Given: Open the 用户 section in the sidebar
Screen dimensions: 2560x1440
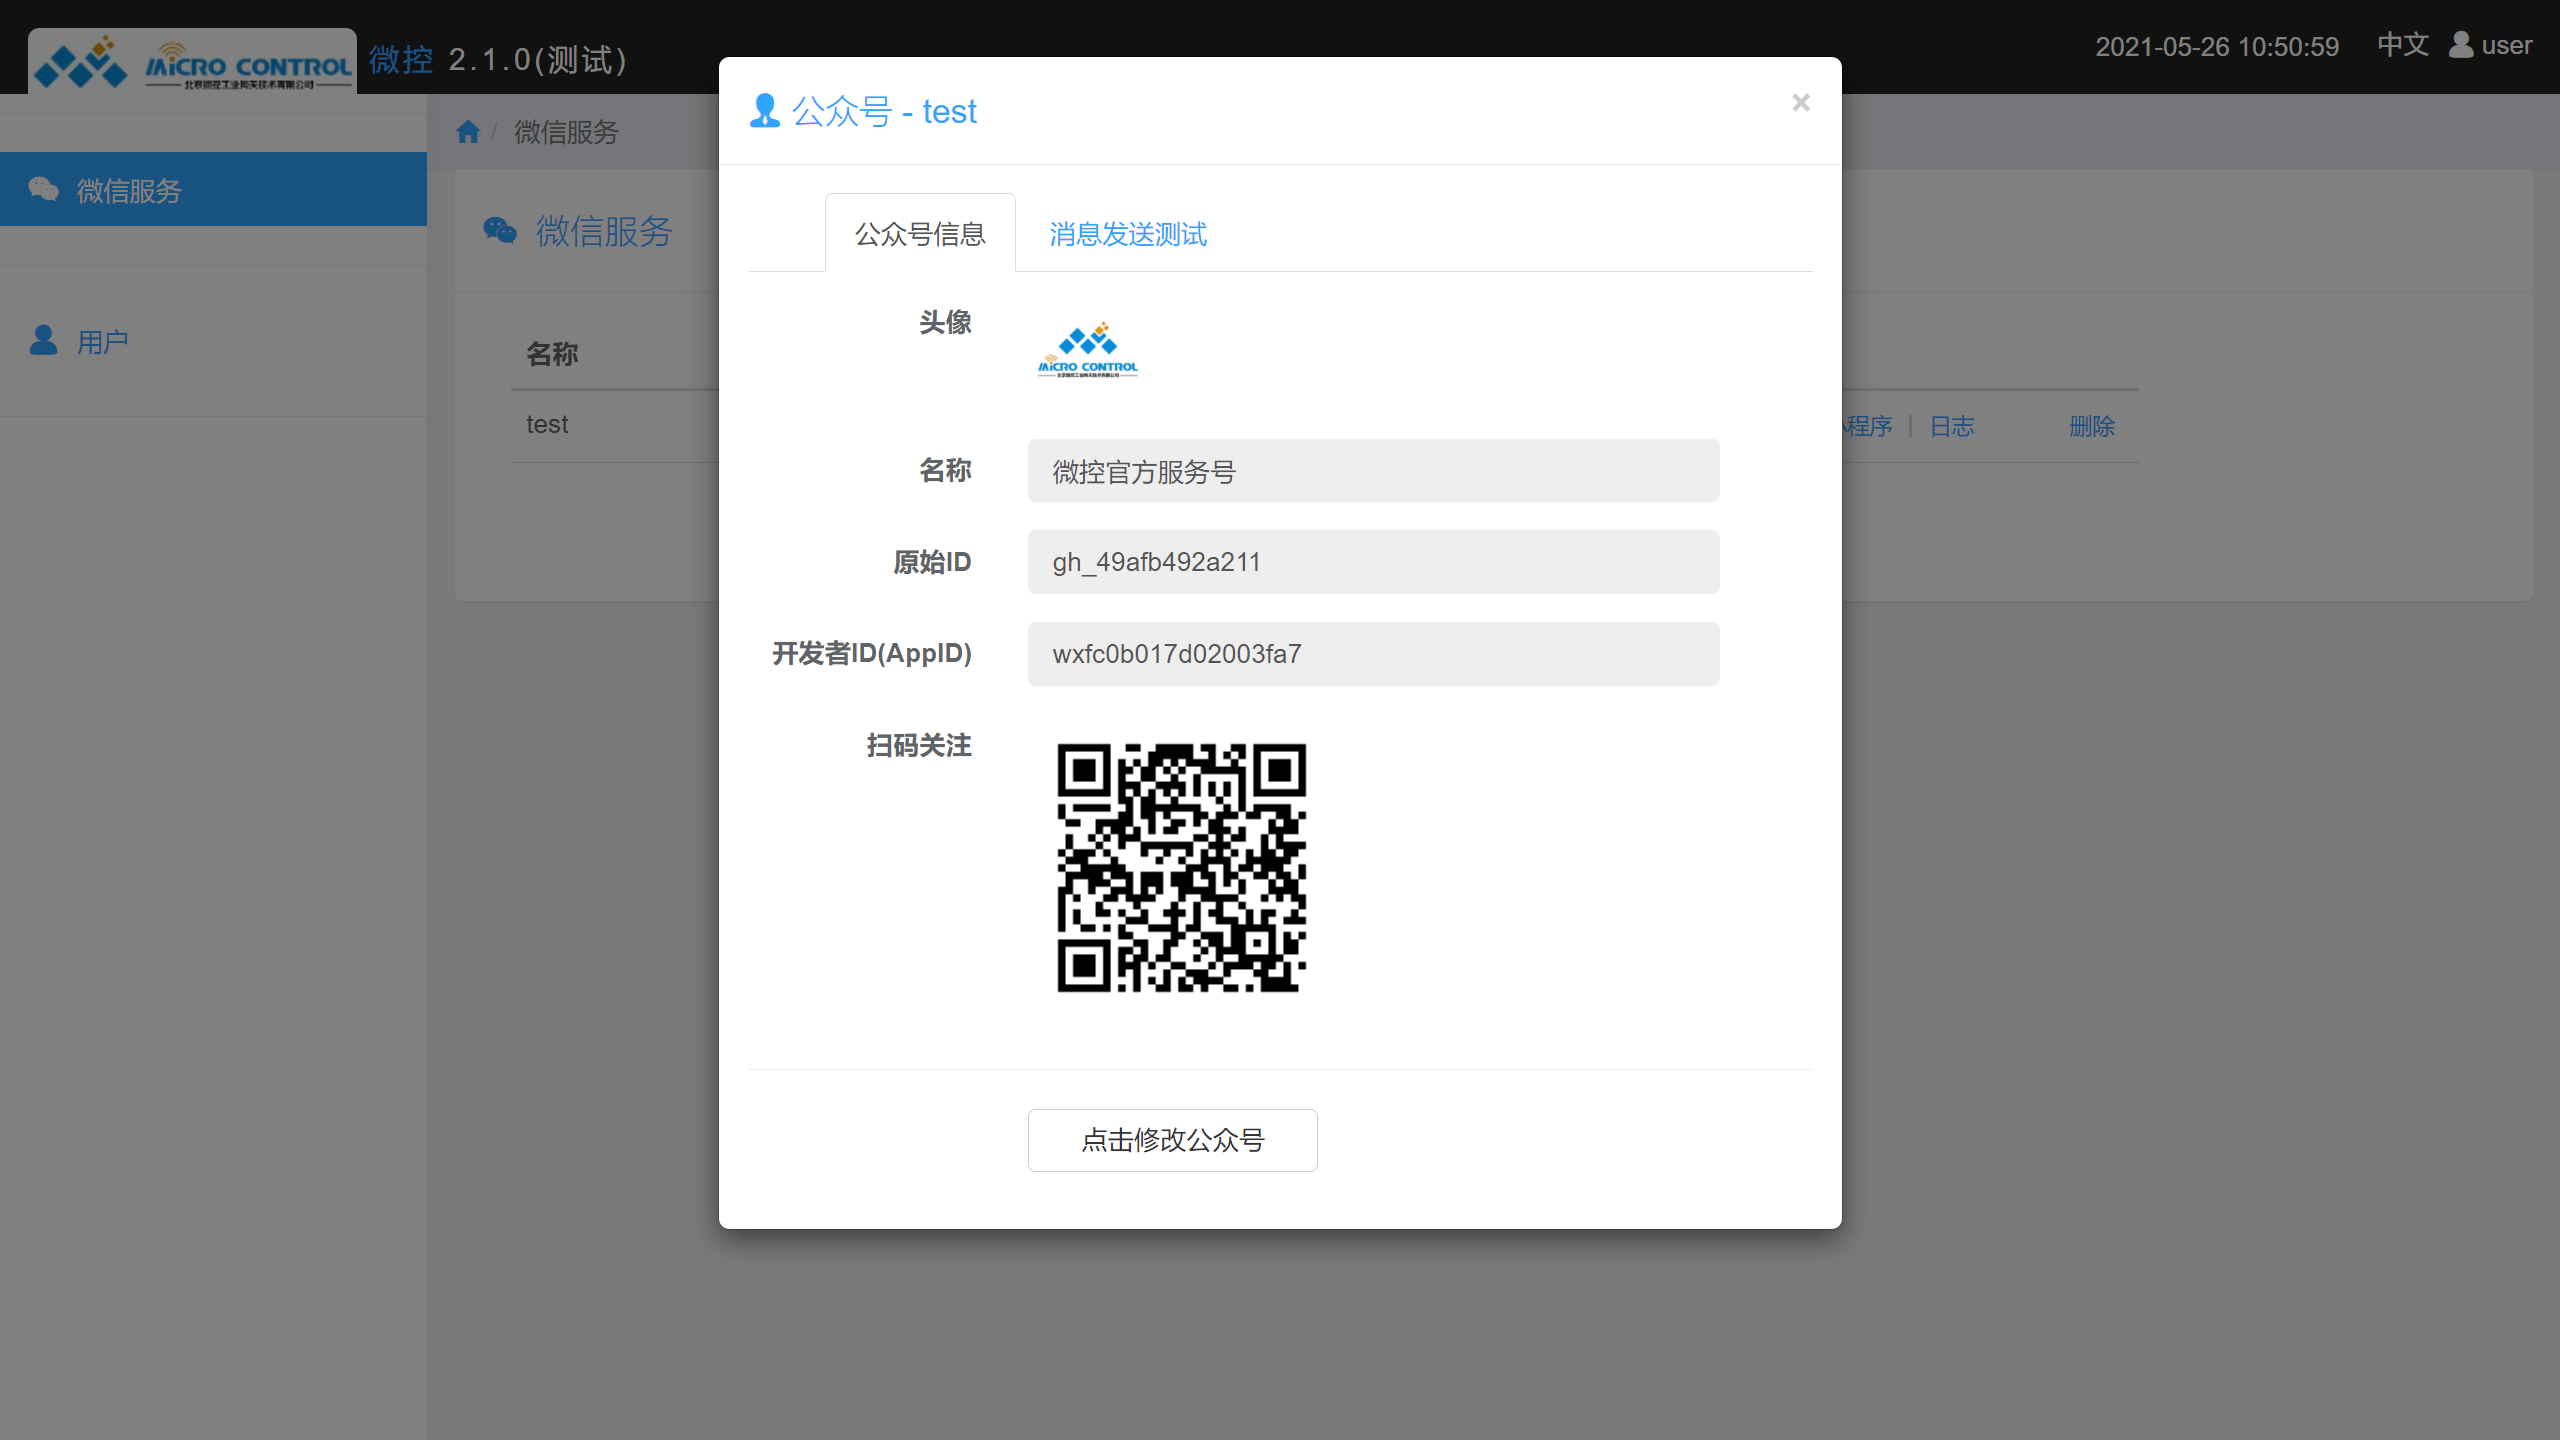Looking at the screenshot, I should pyautogui.click(x=102, y=342).
